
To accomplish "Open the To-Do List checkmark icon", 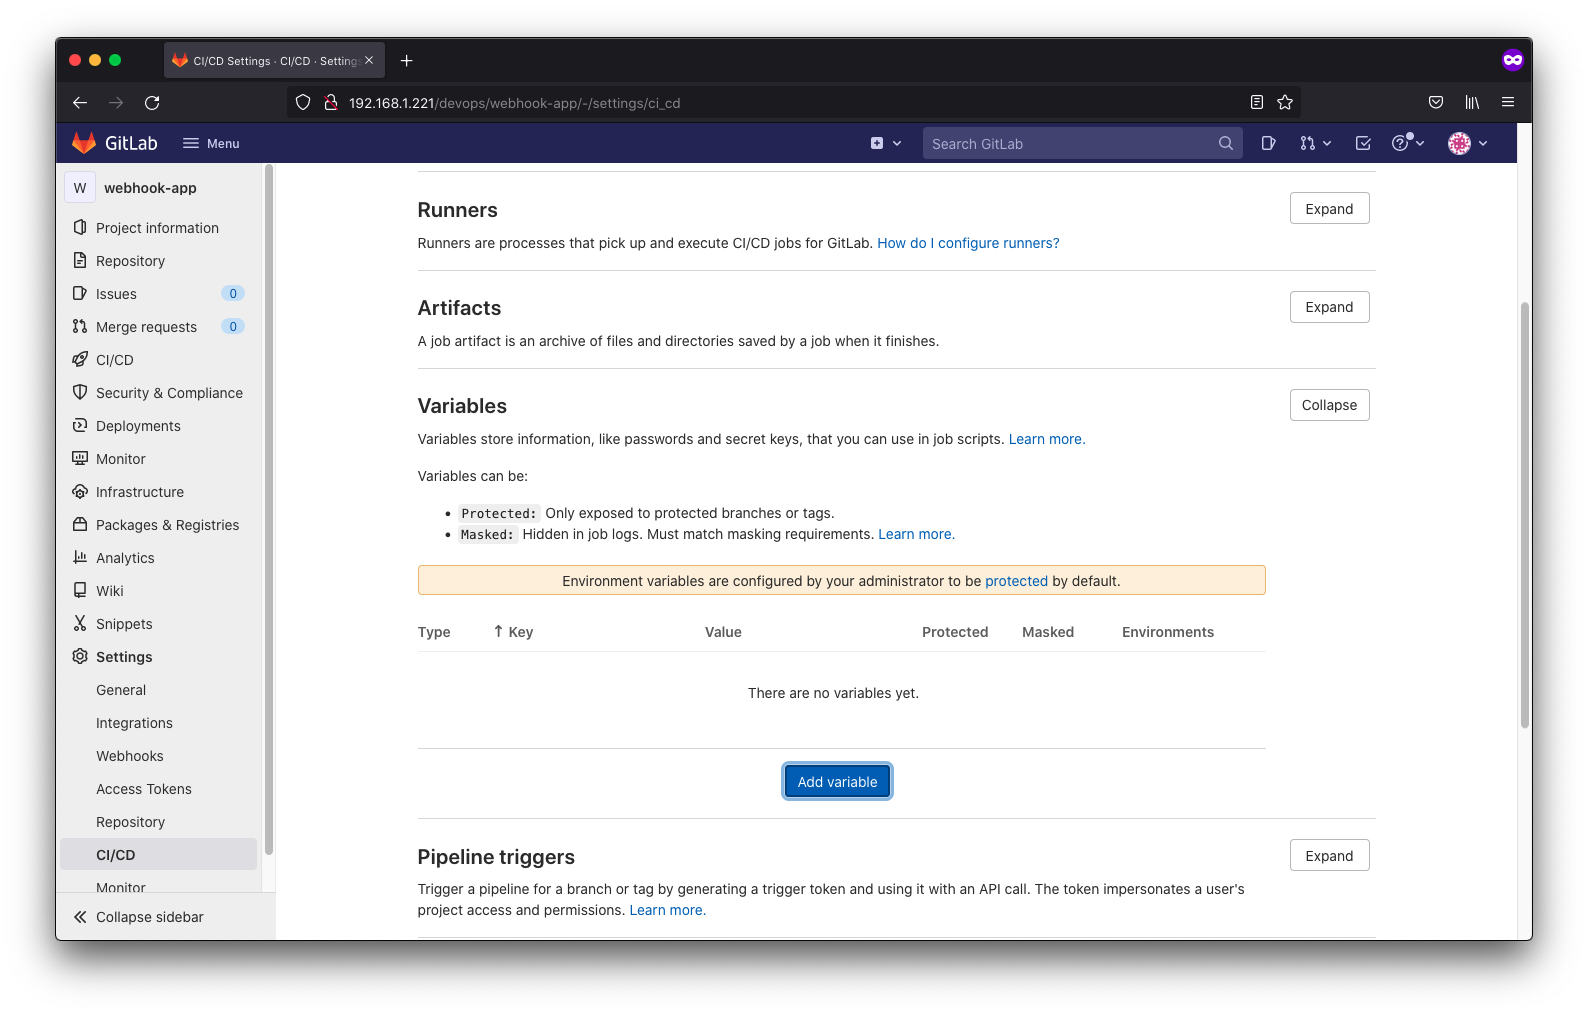I will click(1362, 143).
